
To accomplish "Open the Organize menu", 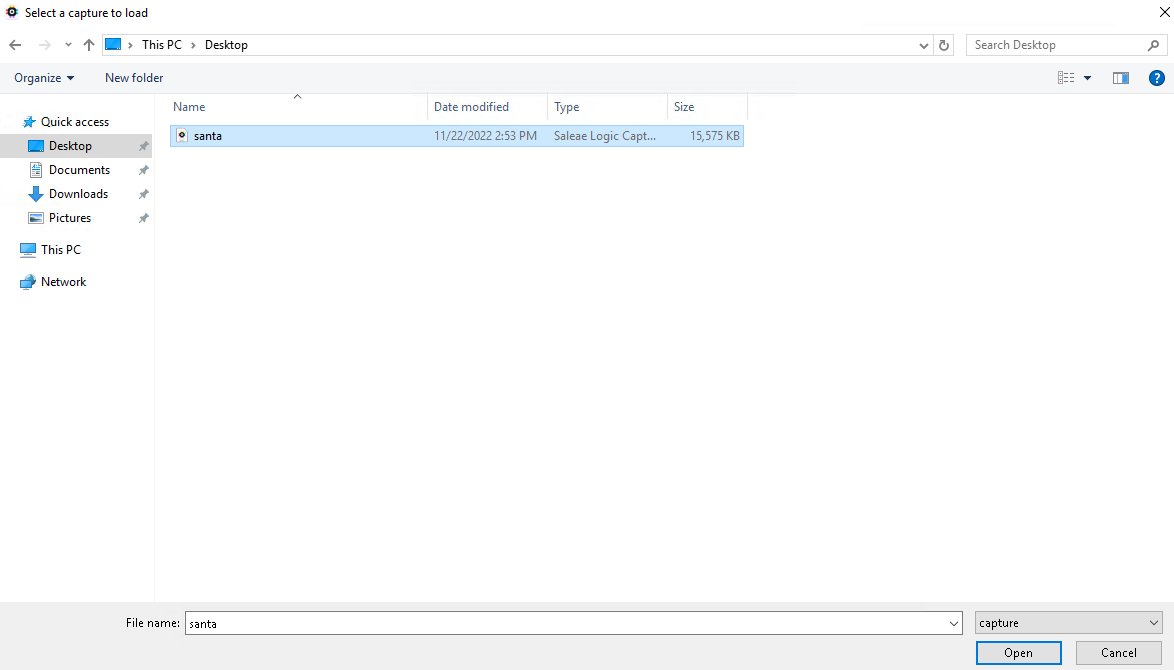I will coord(44,78).
